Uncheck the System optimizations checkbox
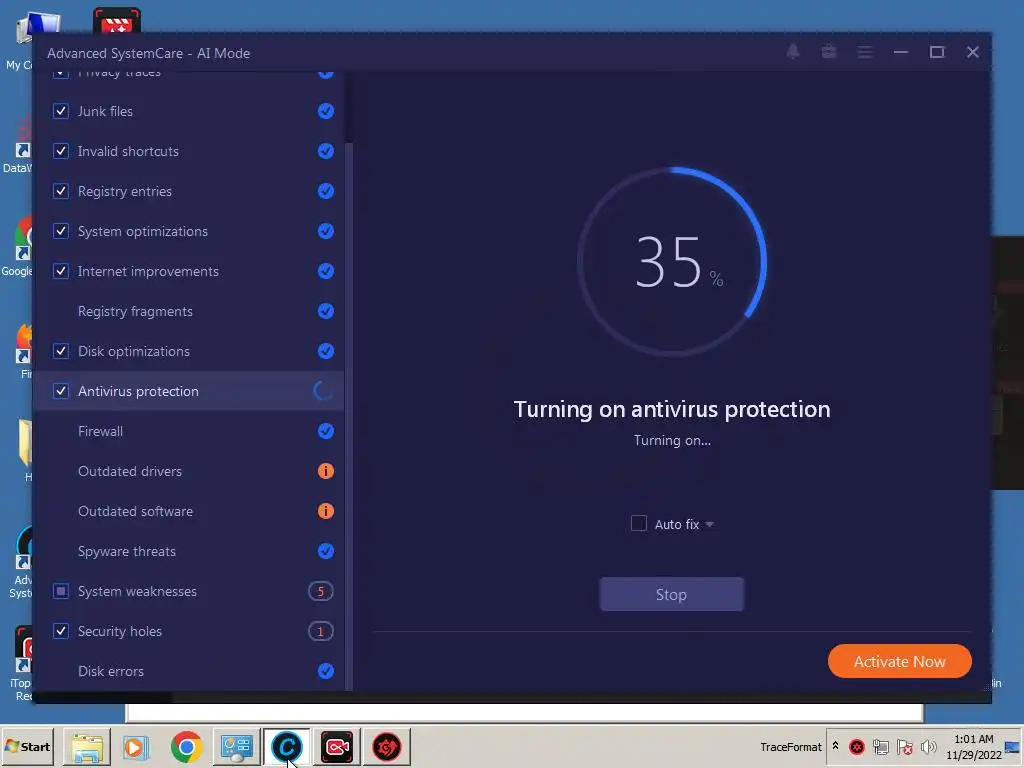 (61, 231)
